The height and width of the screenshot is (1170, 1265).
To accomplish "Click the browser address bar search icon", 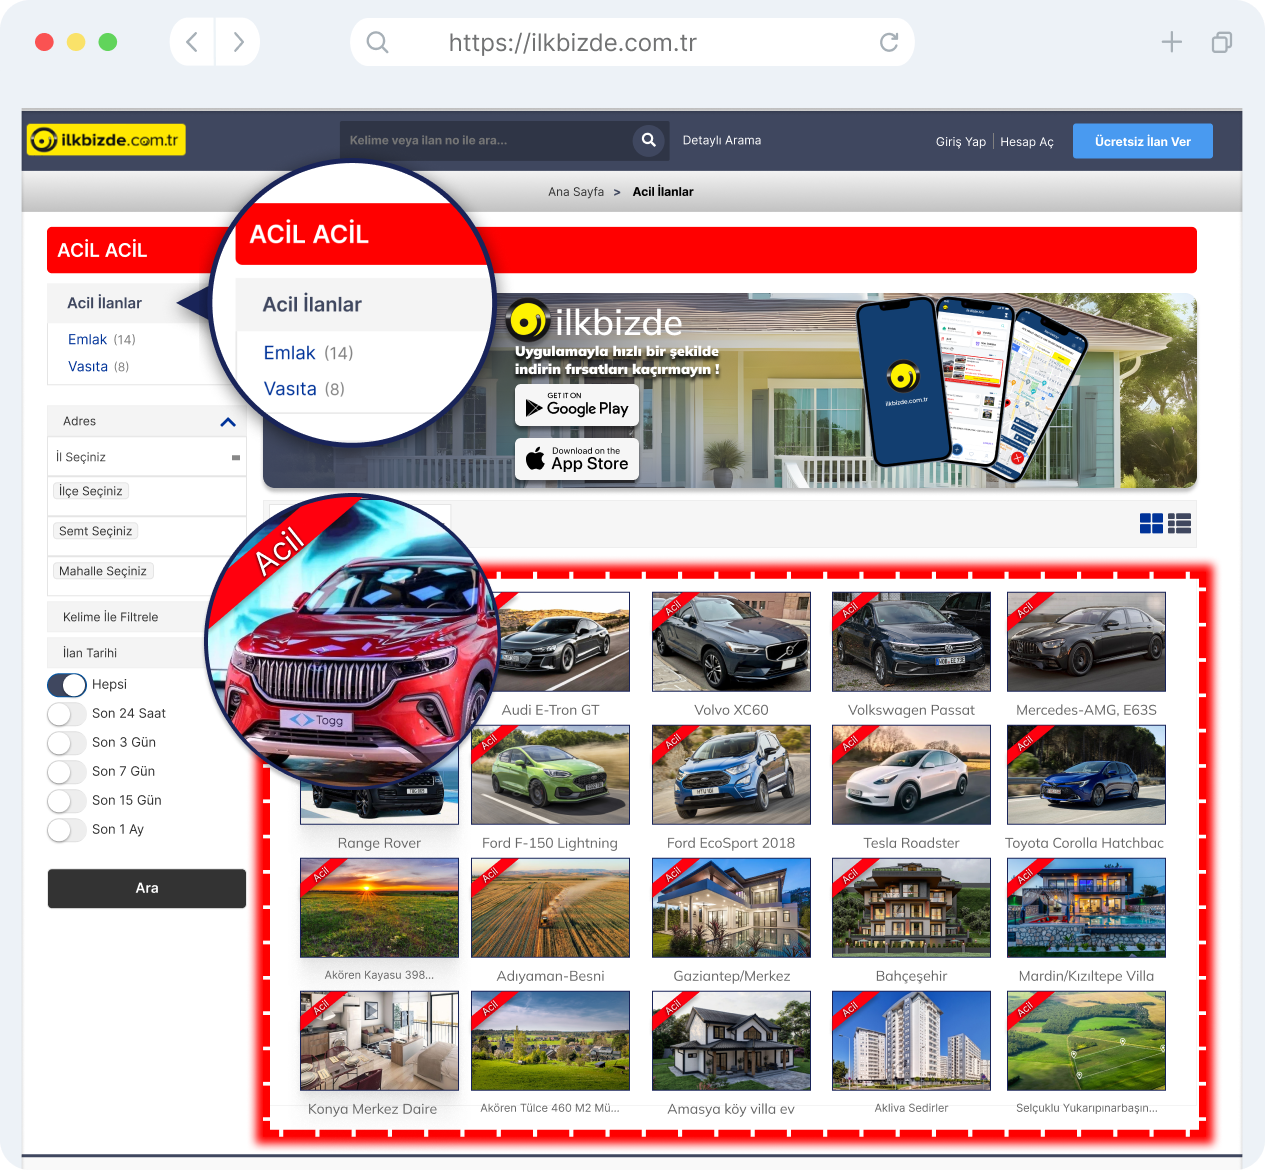I will pyautogui.click(x=377, y=42).
